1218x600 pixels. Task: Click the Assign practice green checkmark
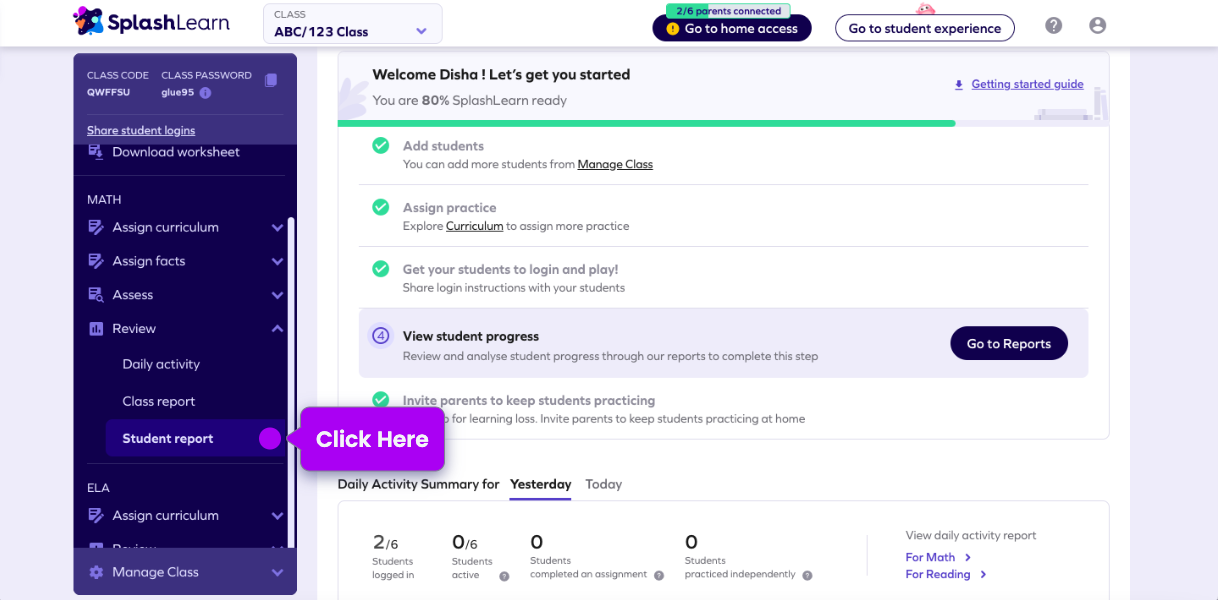click(380, 208)
